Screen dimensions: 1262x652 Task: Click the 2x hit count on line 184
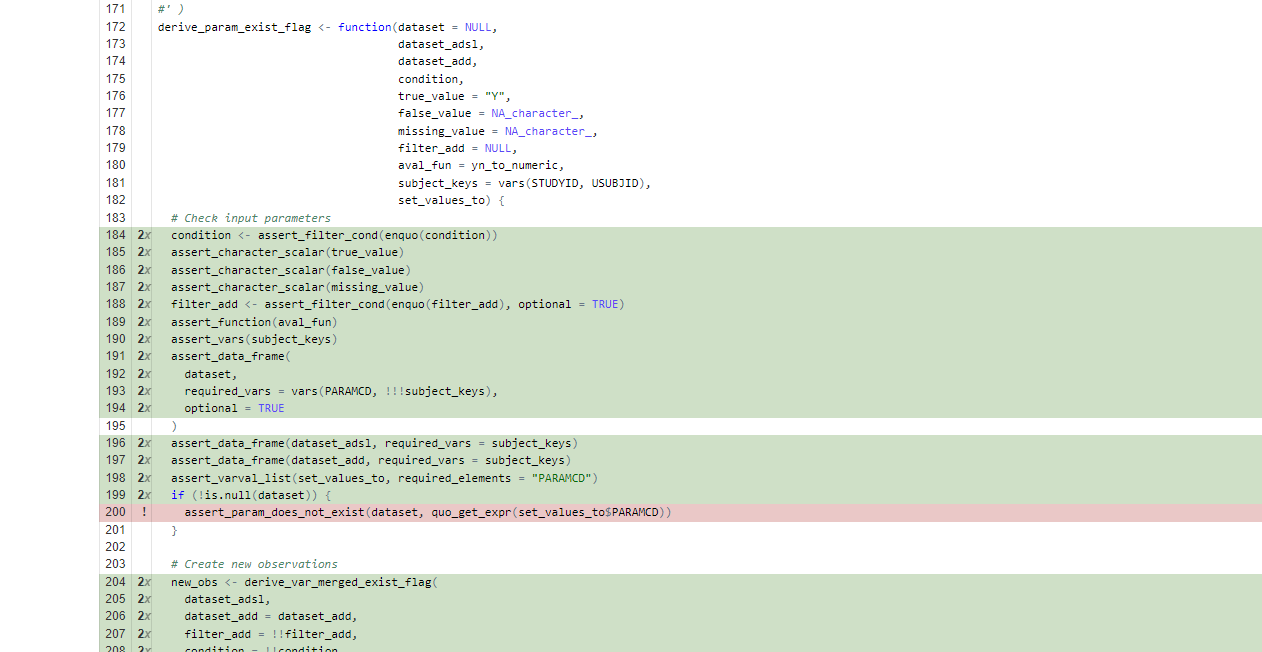coord(144,235)
